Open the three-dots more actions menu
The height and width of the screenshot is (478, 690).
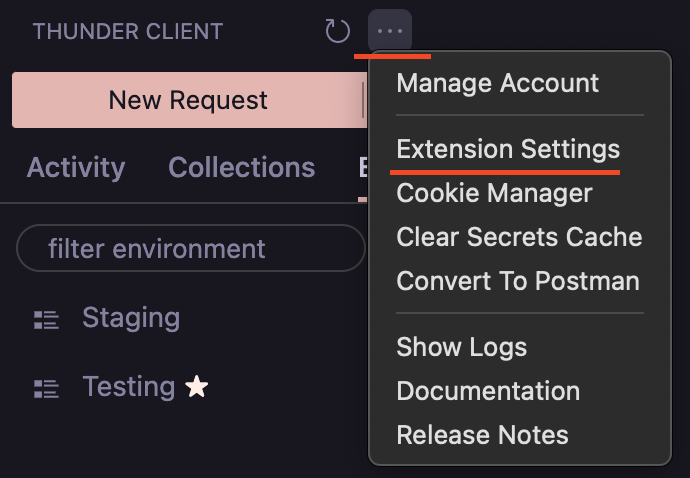point(390,31)
